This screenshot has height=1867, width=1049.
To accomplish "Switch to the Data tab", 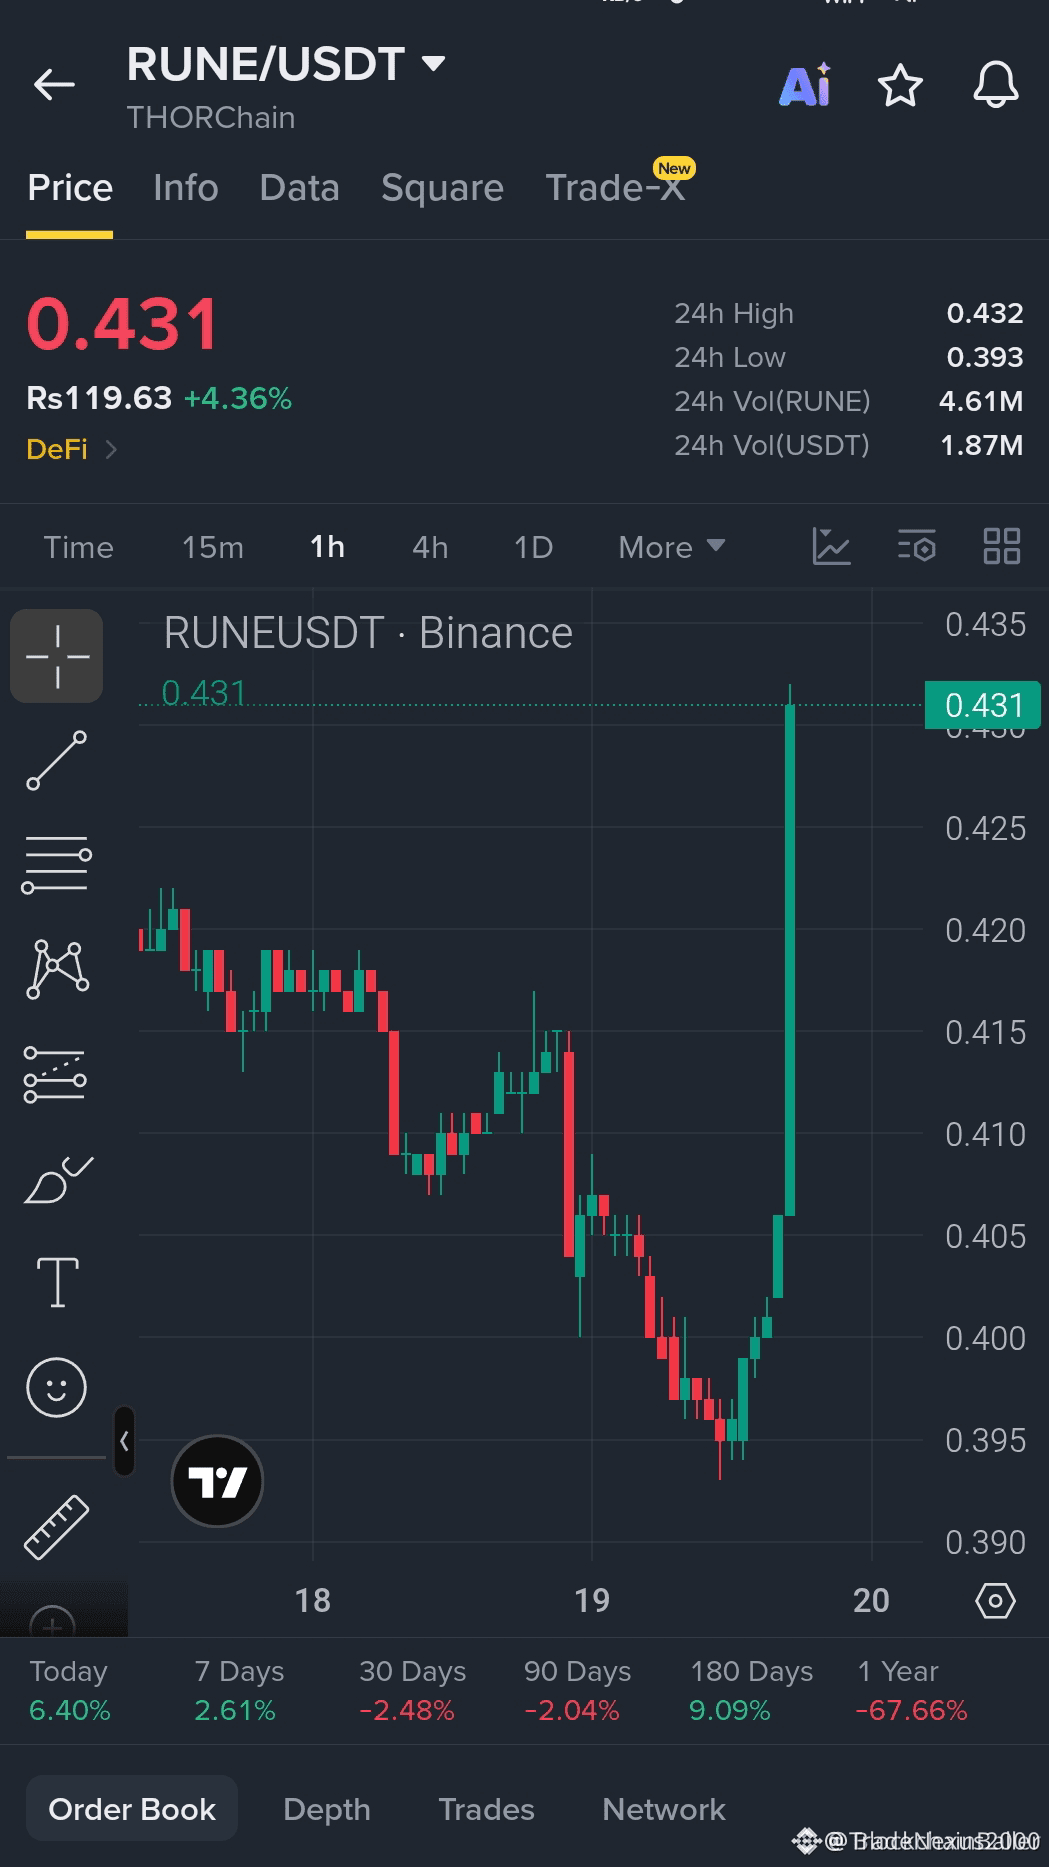I will coord(299,188).
